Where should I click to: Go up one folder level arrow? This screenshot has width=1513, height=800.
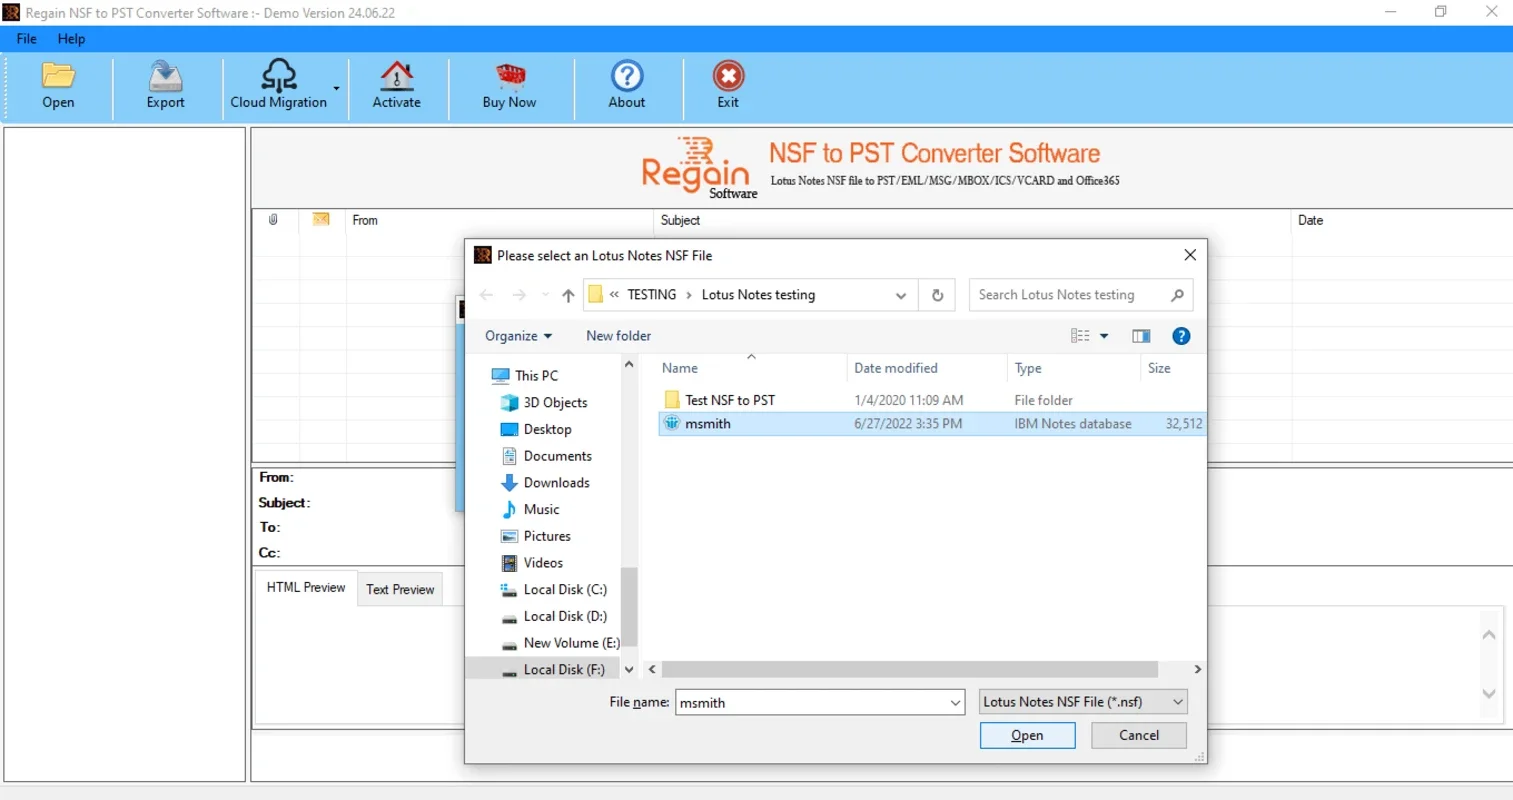click(x=568, y=295)
